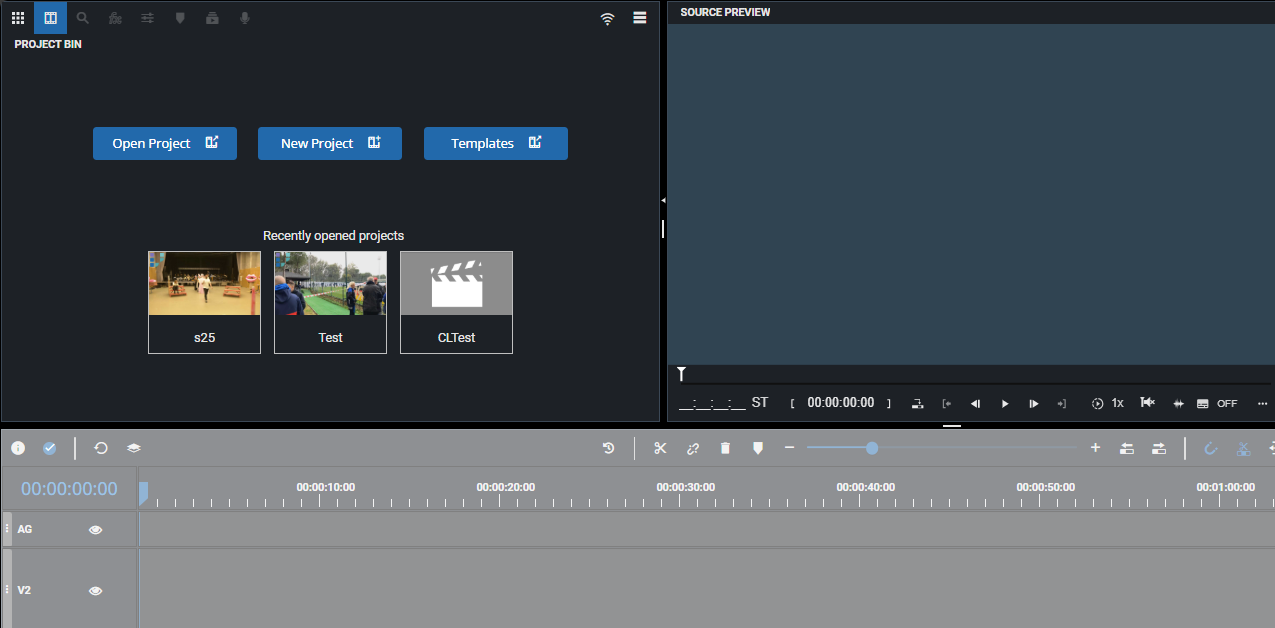Click the Open Project button
The width and height of the screenshot is (1275, 628).
(x=164, y=143)
